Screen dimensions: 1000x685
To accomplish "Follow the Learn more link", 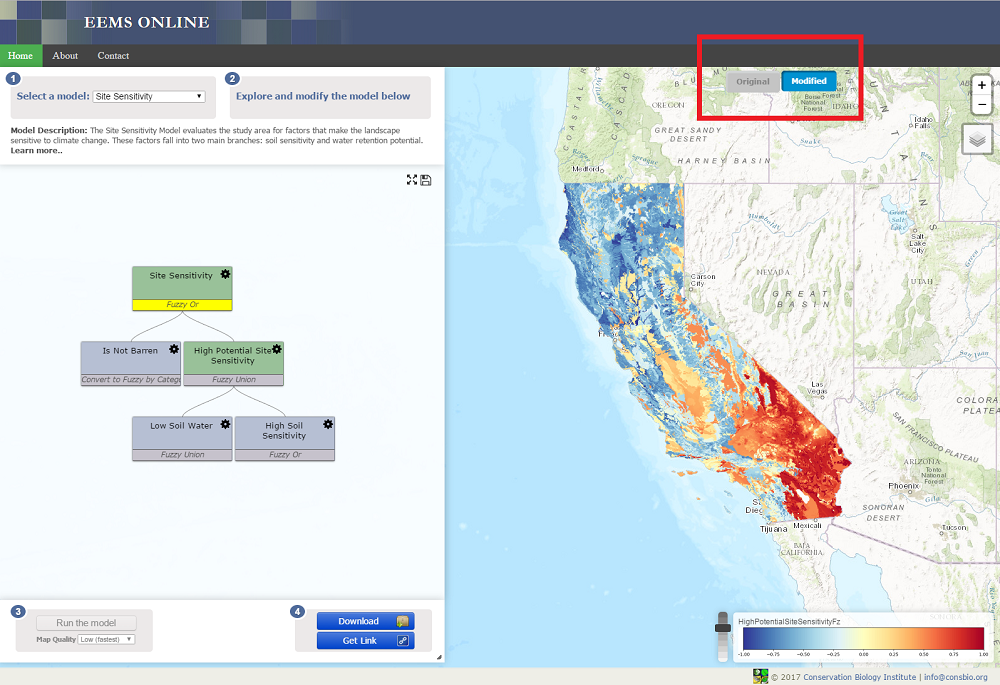I will pyautogui.click(x=36, y=151).
